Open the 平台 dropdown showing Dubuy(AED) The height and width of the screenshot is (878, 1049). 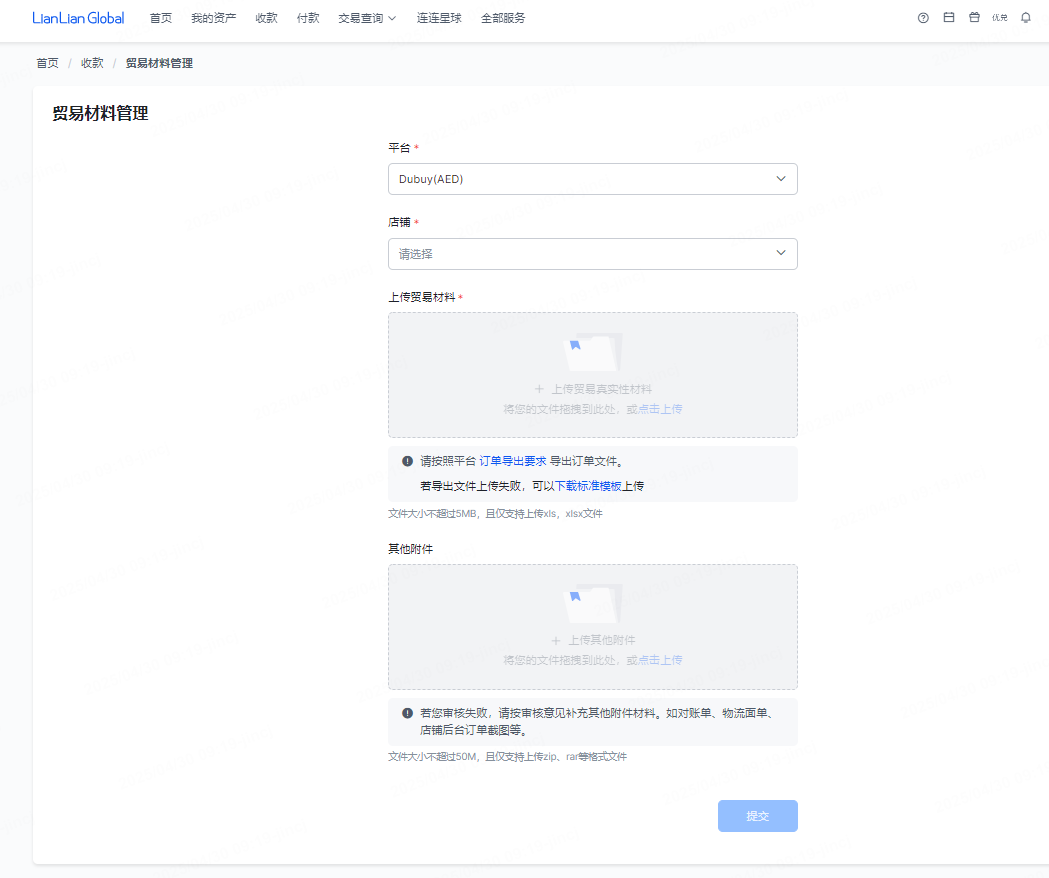(x=593, y=179)
